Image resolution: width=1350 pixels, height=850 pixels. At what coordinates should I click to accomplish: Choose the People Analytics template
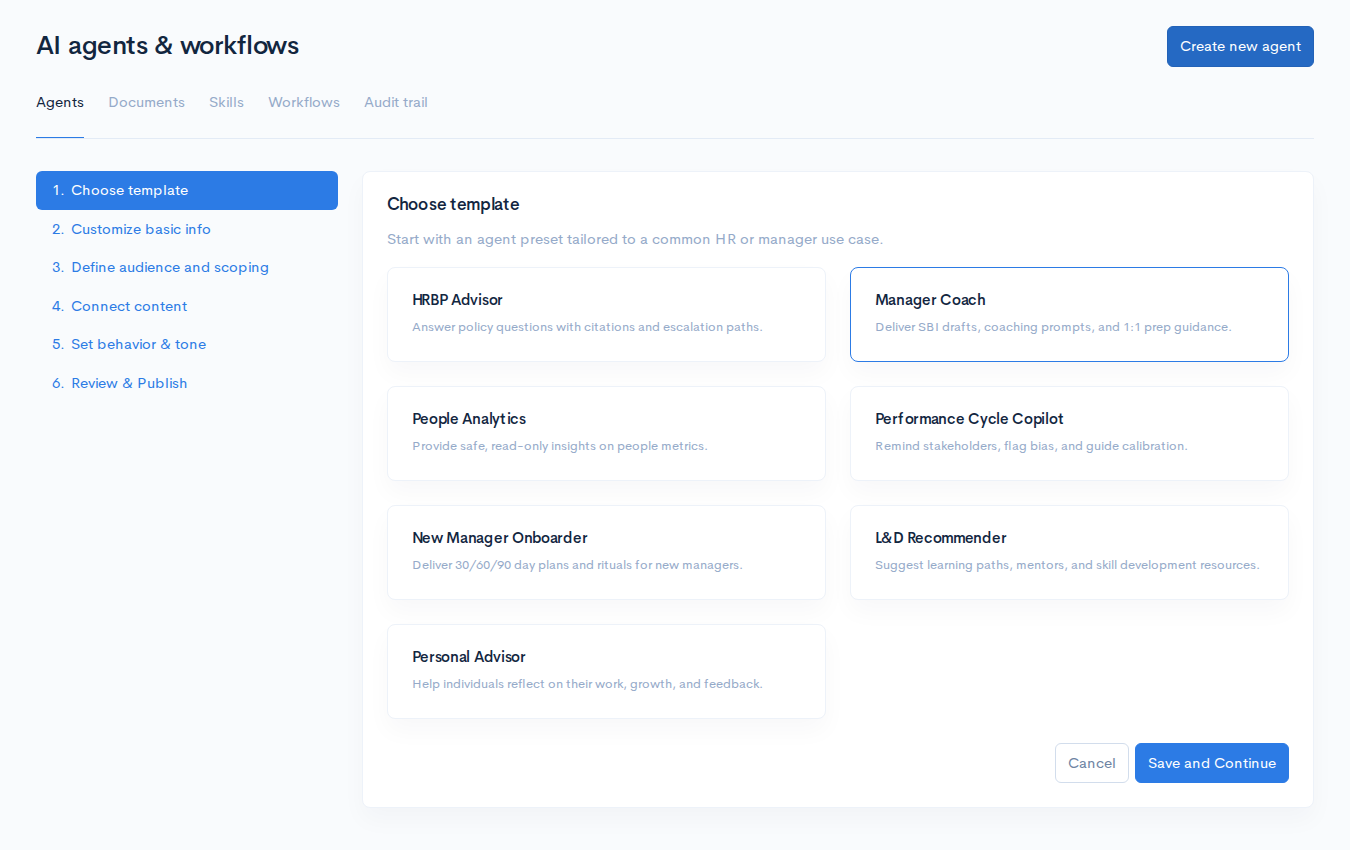(606, 433)
